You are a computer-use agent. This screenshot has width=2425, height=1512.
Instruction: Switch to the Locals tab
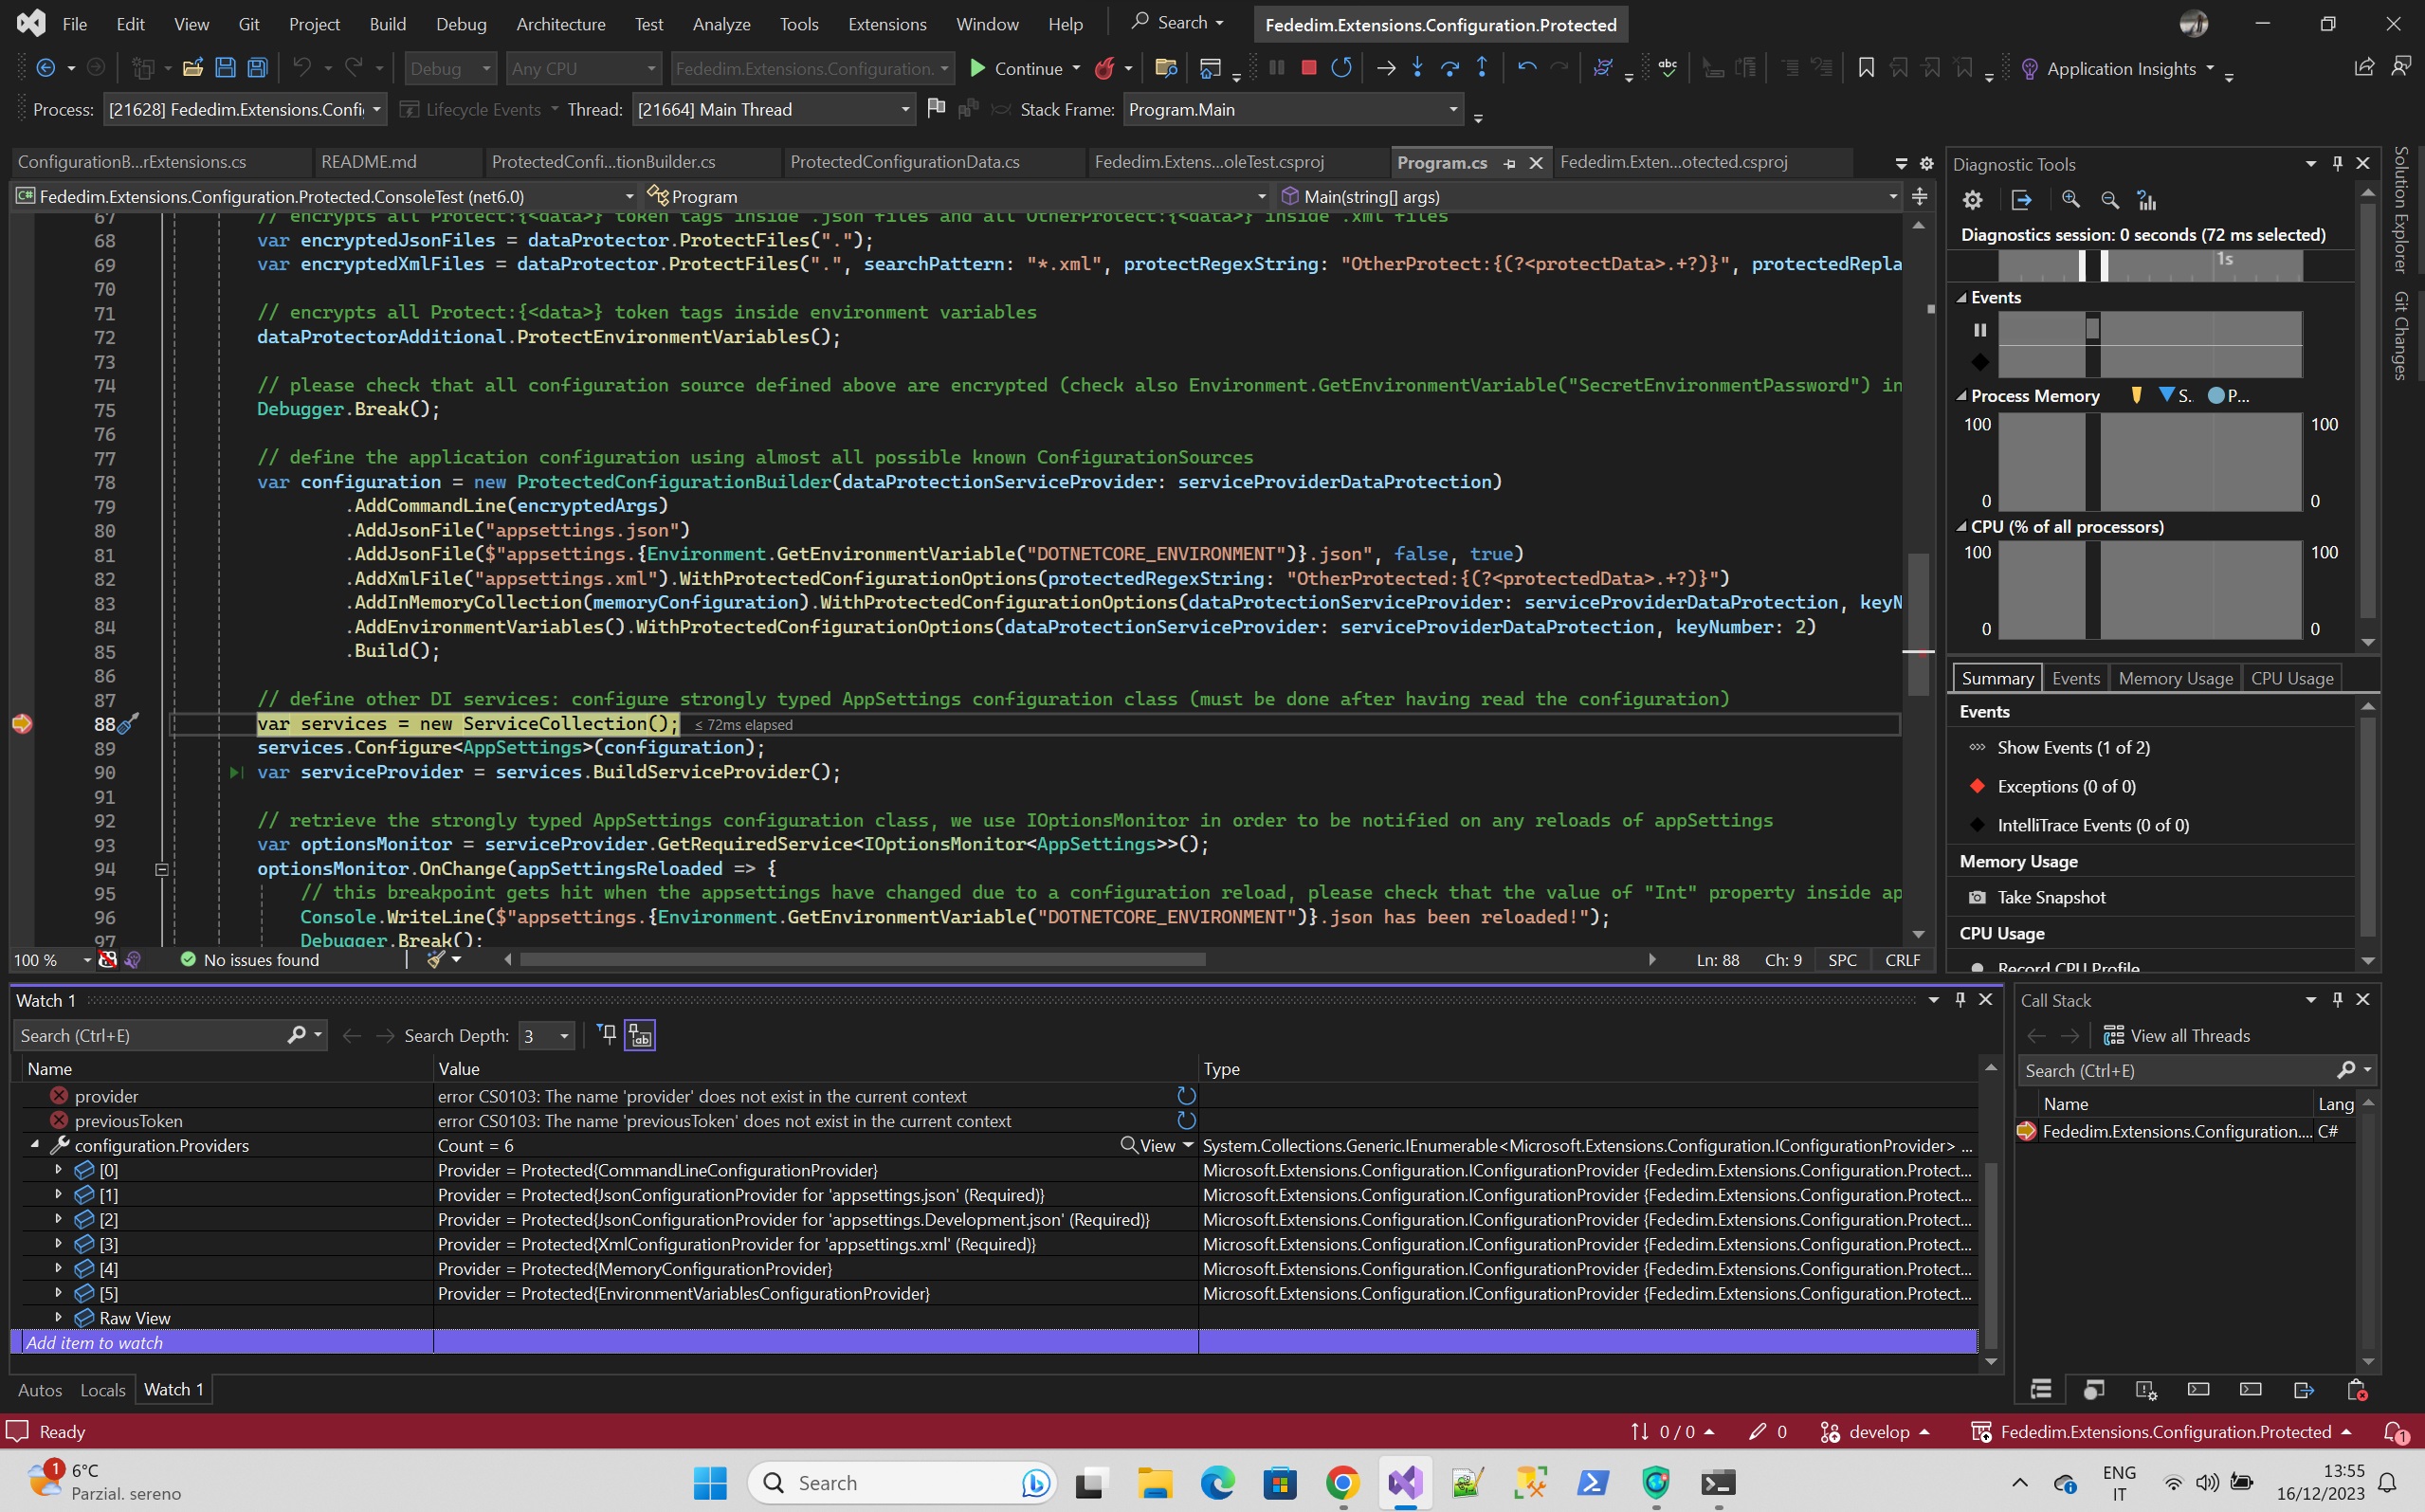tap(102, 1390)
